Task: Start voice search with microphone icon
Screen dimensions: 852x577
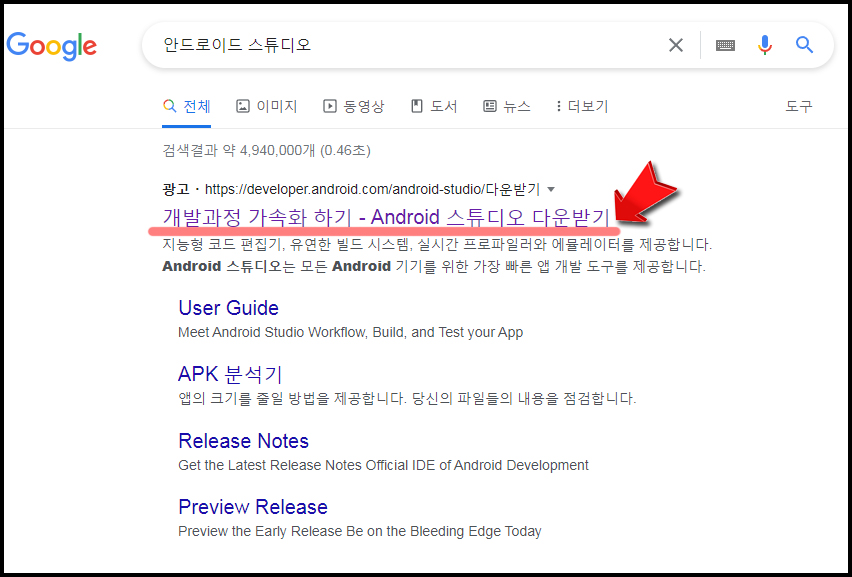Action: 765,45
